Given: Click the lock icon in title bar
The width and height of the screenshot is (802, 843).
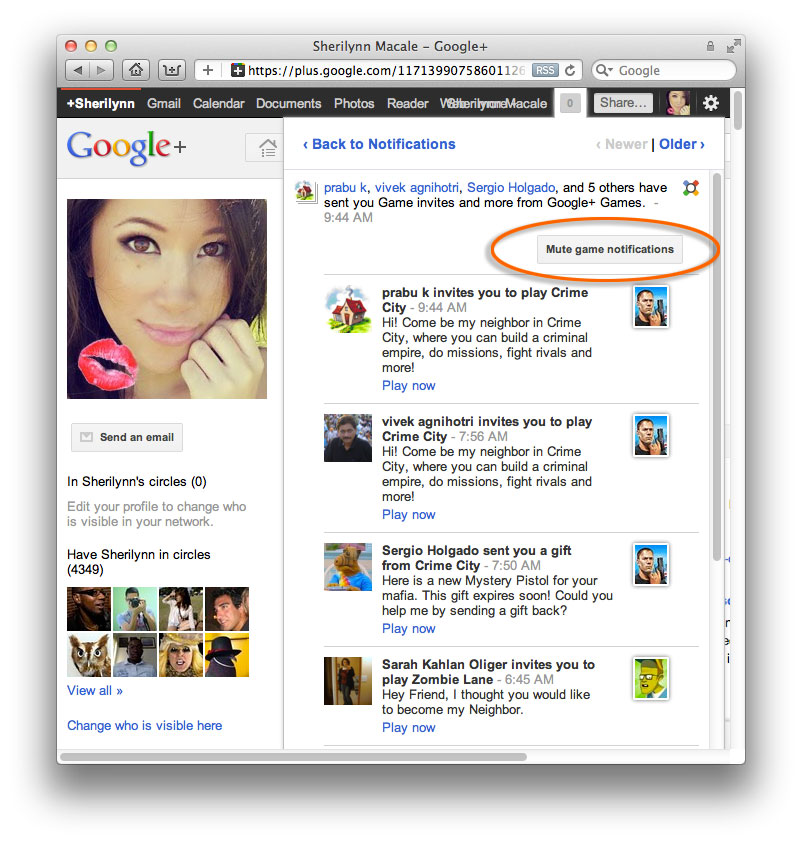Looking at the screenshot, I should (x=710, y=46).
